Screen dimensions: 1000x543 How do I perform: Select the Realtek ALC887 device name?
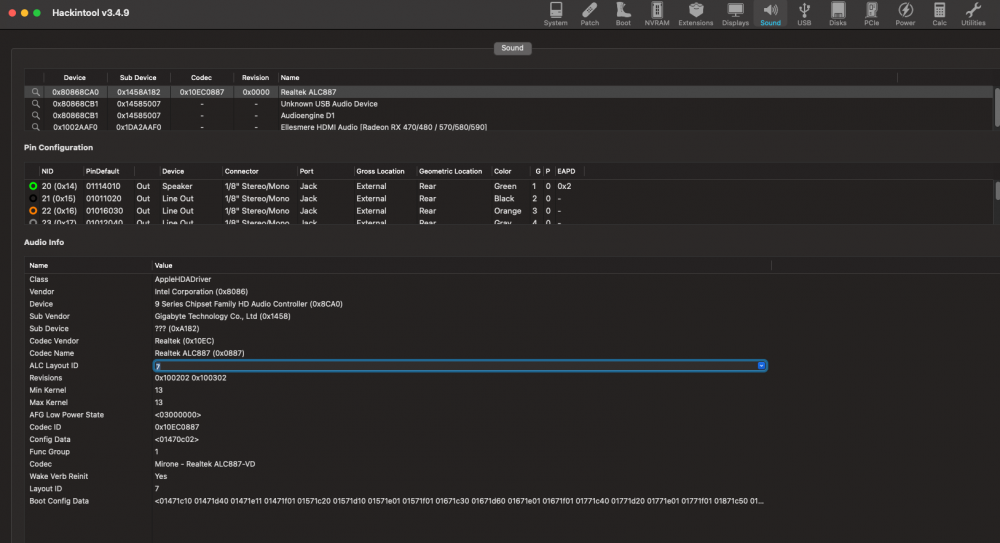tap(308, 92)
